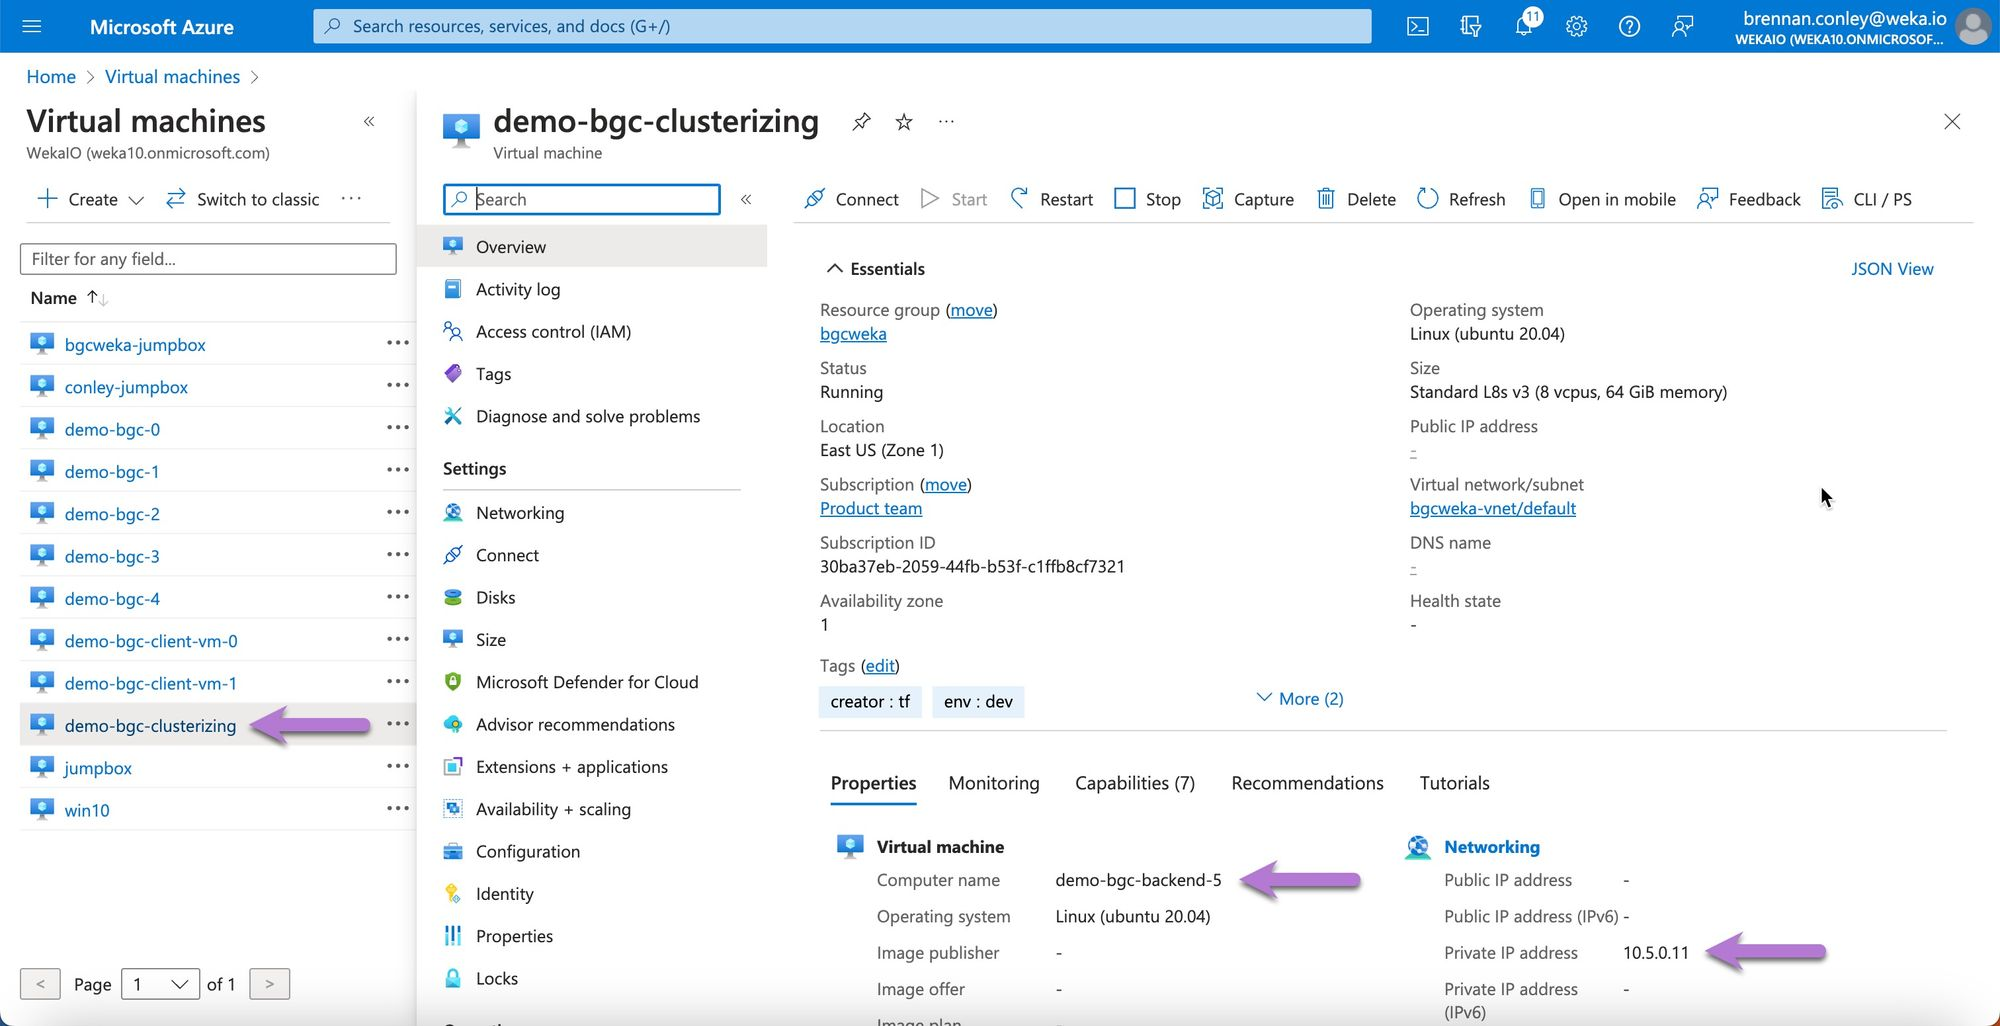
Task: Delete the virtual machine
Action: click(x=1356, y=199)
